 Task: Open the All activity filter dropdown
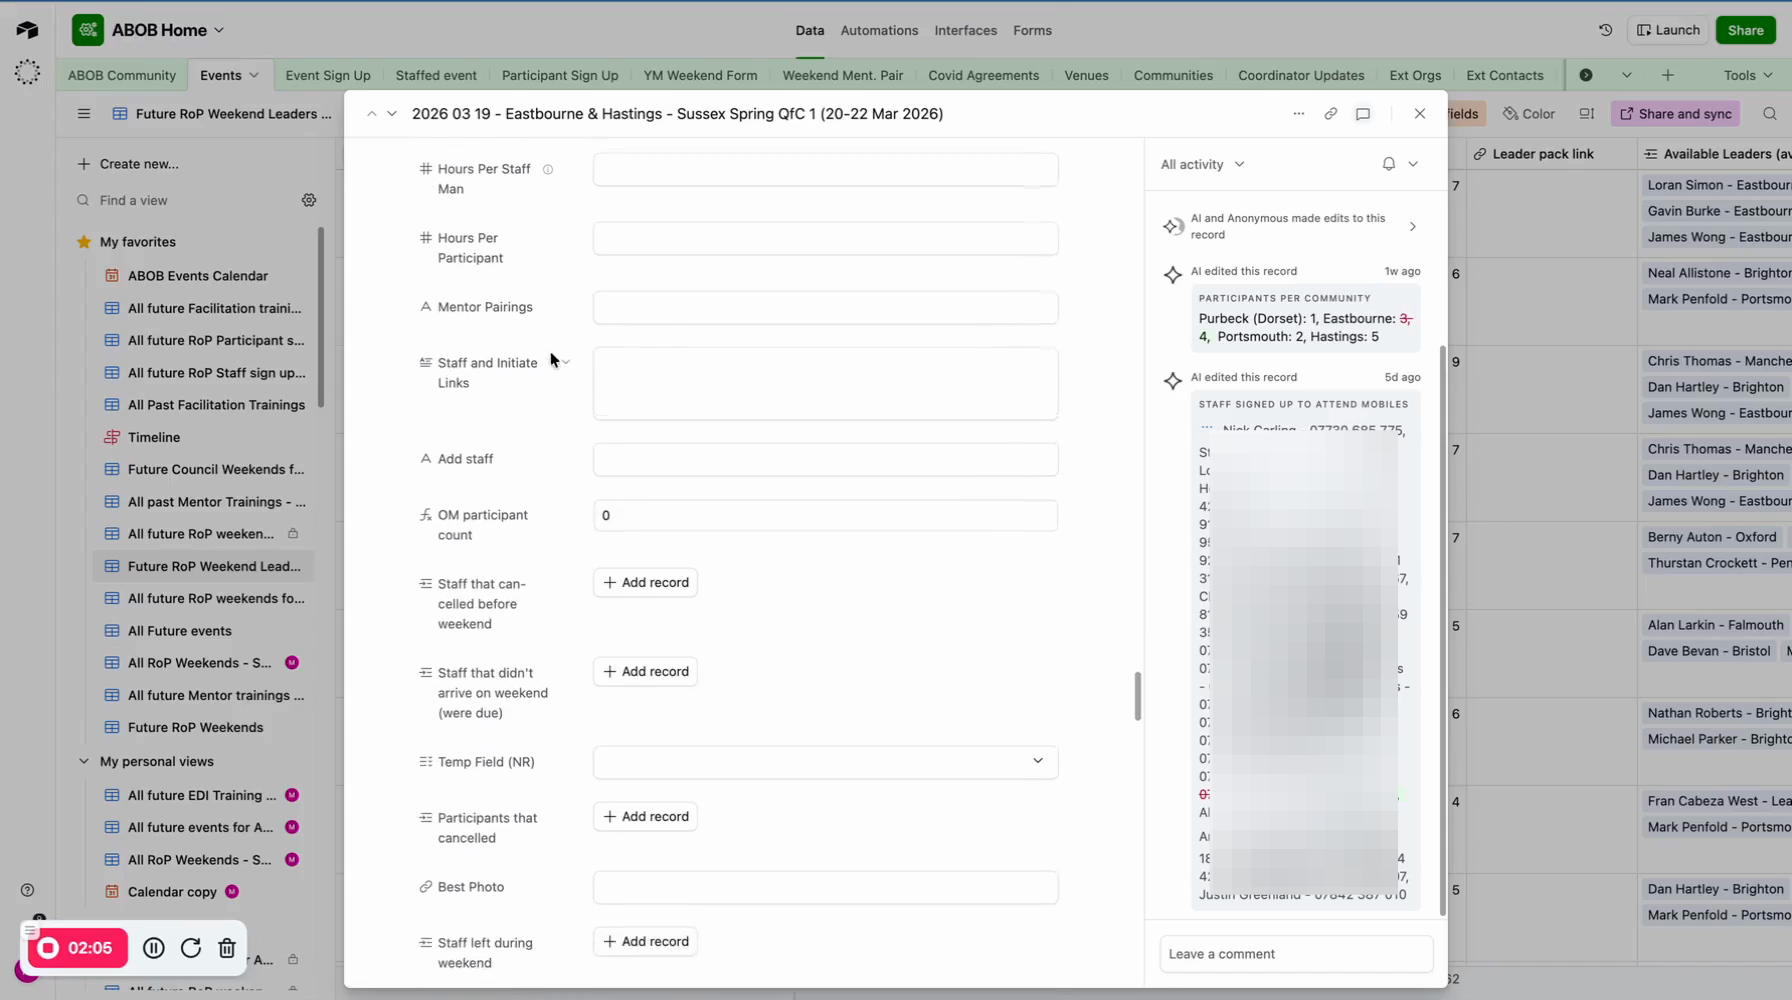(1202, 164)
